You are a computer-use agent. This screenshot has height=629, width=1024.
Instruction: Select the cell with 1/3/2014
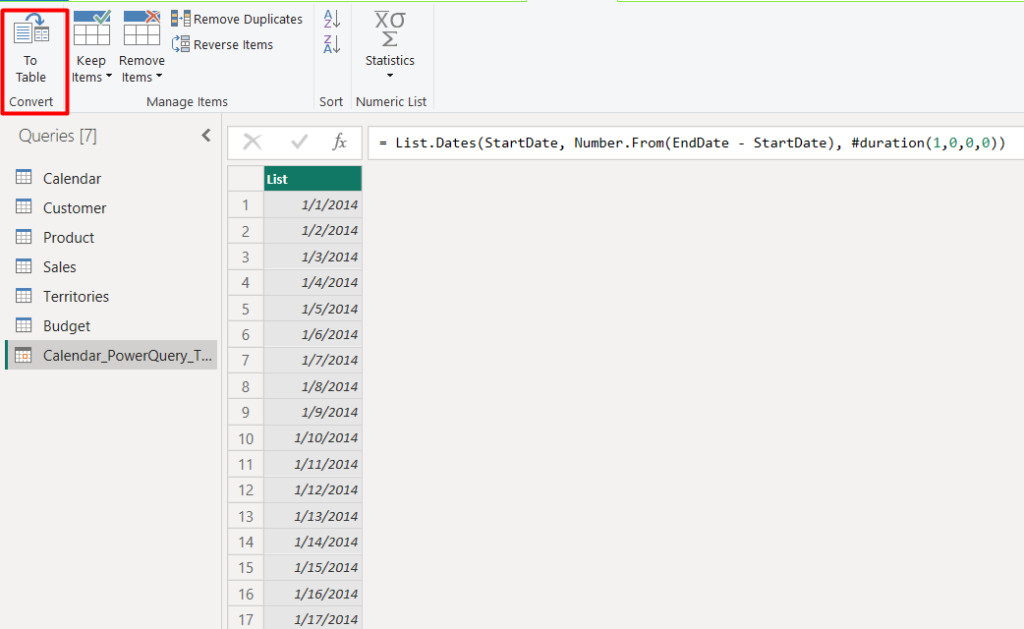313,257
